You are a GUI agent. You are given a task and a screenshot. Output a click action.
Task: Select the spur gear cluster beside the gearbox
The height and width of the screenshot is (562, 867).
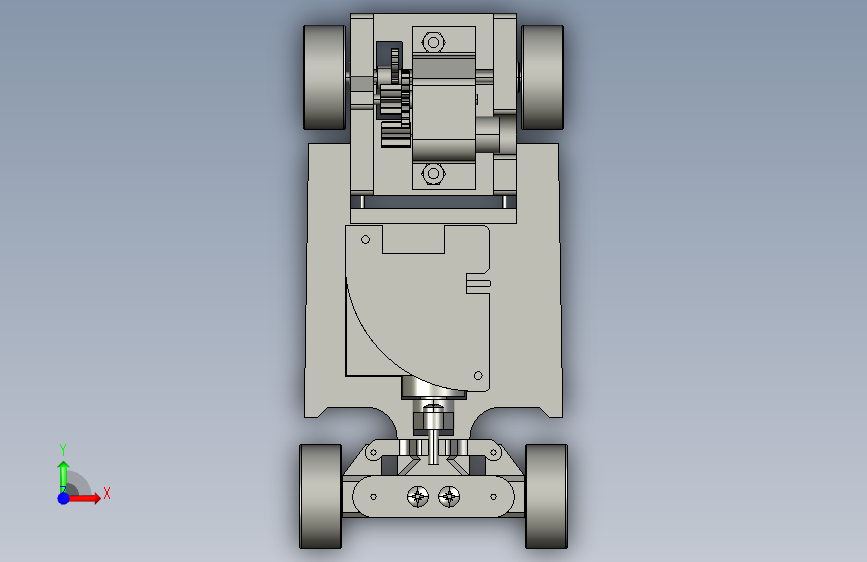coord(395,98)
